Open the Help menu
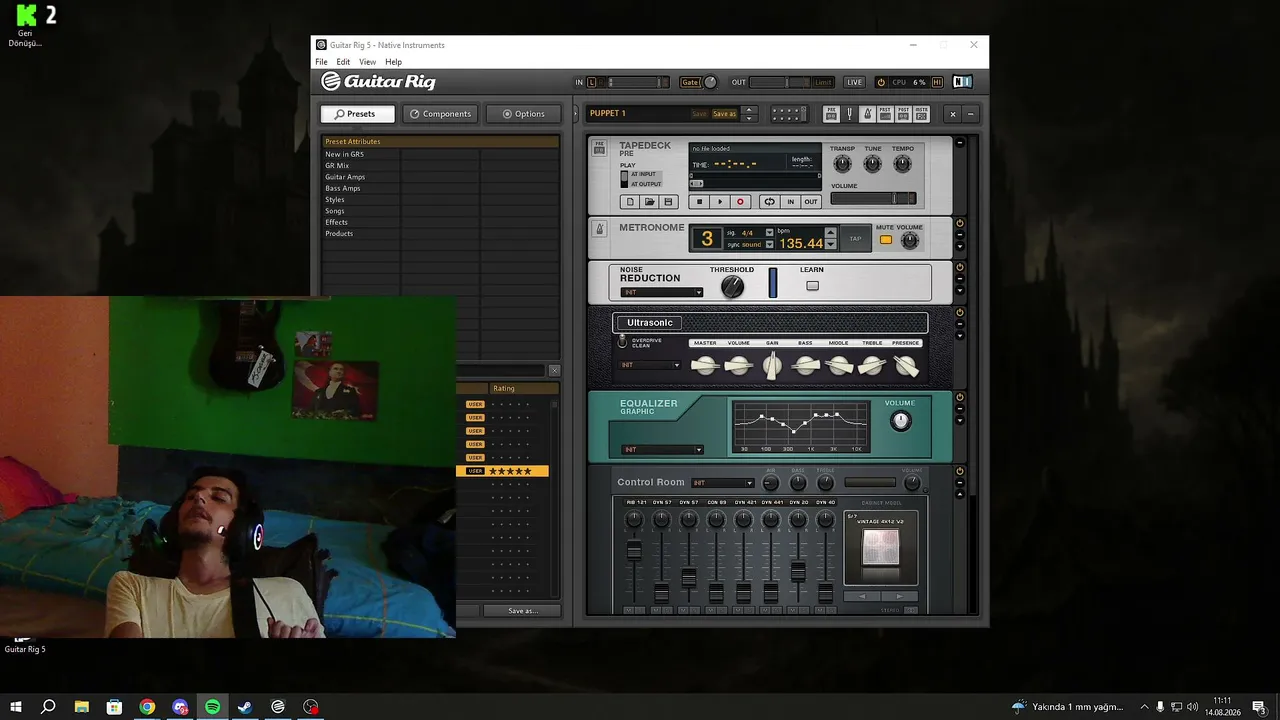The height and width of the screenshot is (720, 1280). click(393, 62)
